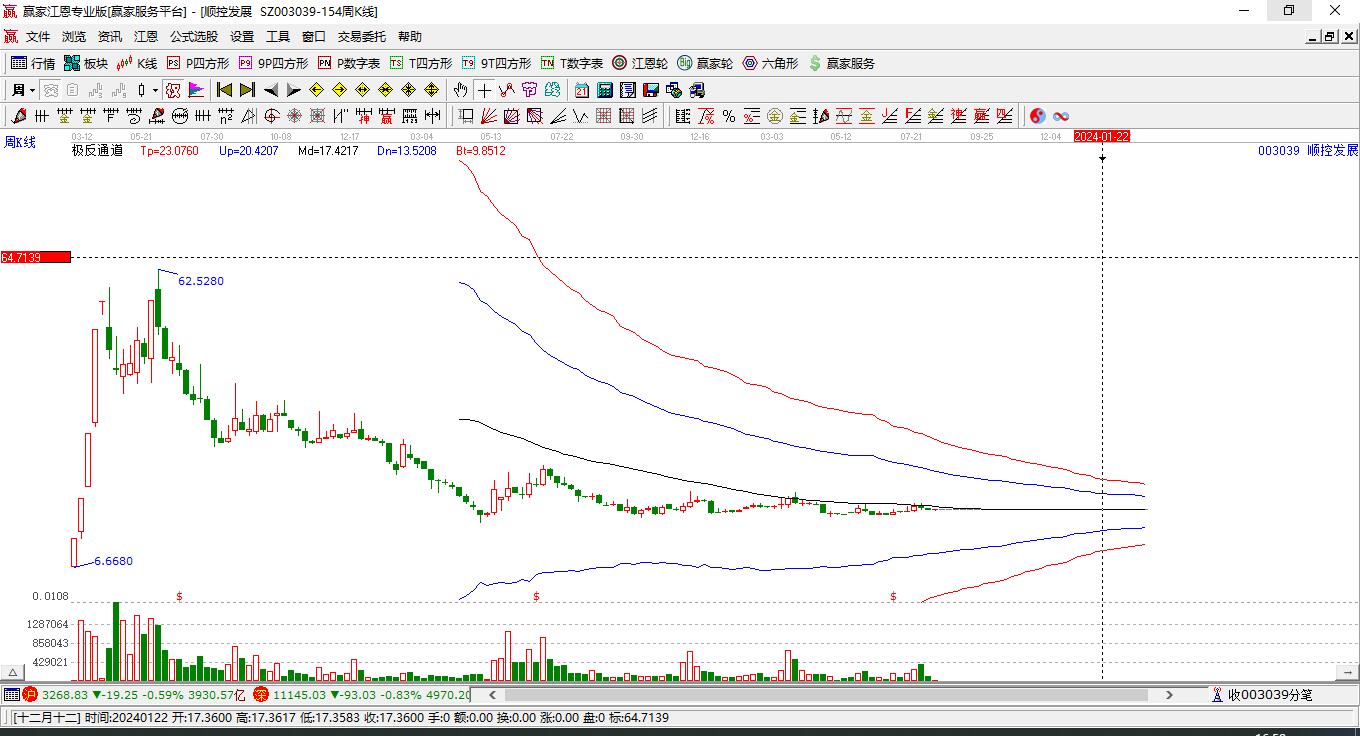Click the 极反通道 indicator name
The image size is (1360, 736).
(x=97, y=151)
